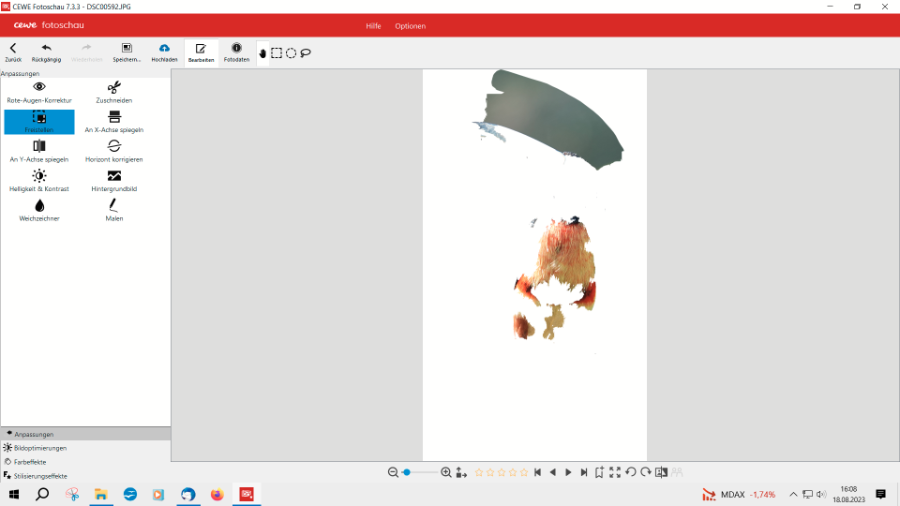
Task: Upload the photo via Hochladen
Action: (164, 52)
